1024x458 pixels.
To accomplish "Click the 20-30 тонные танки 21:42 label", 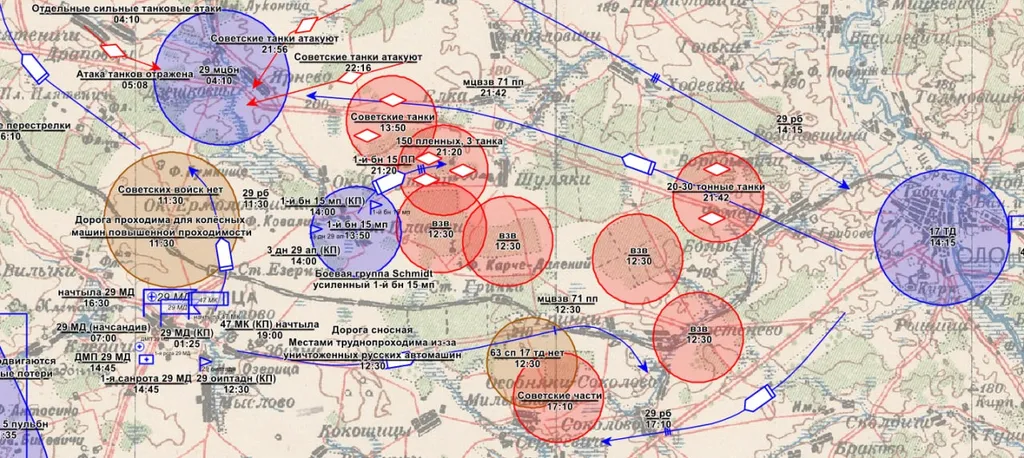I will [x=714, y=192].
